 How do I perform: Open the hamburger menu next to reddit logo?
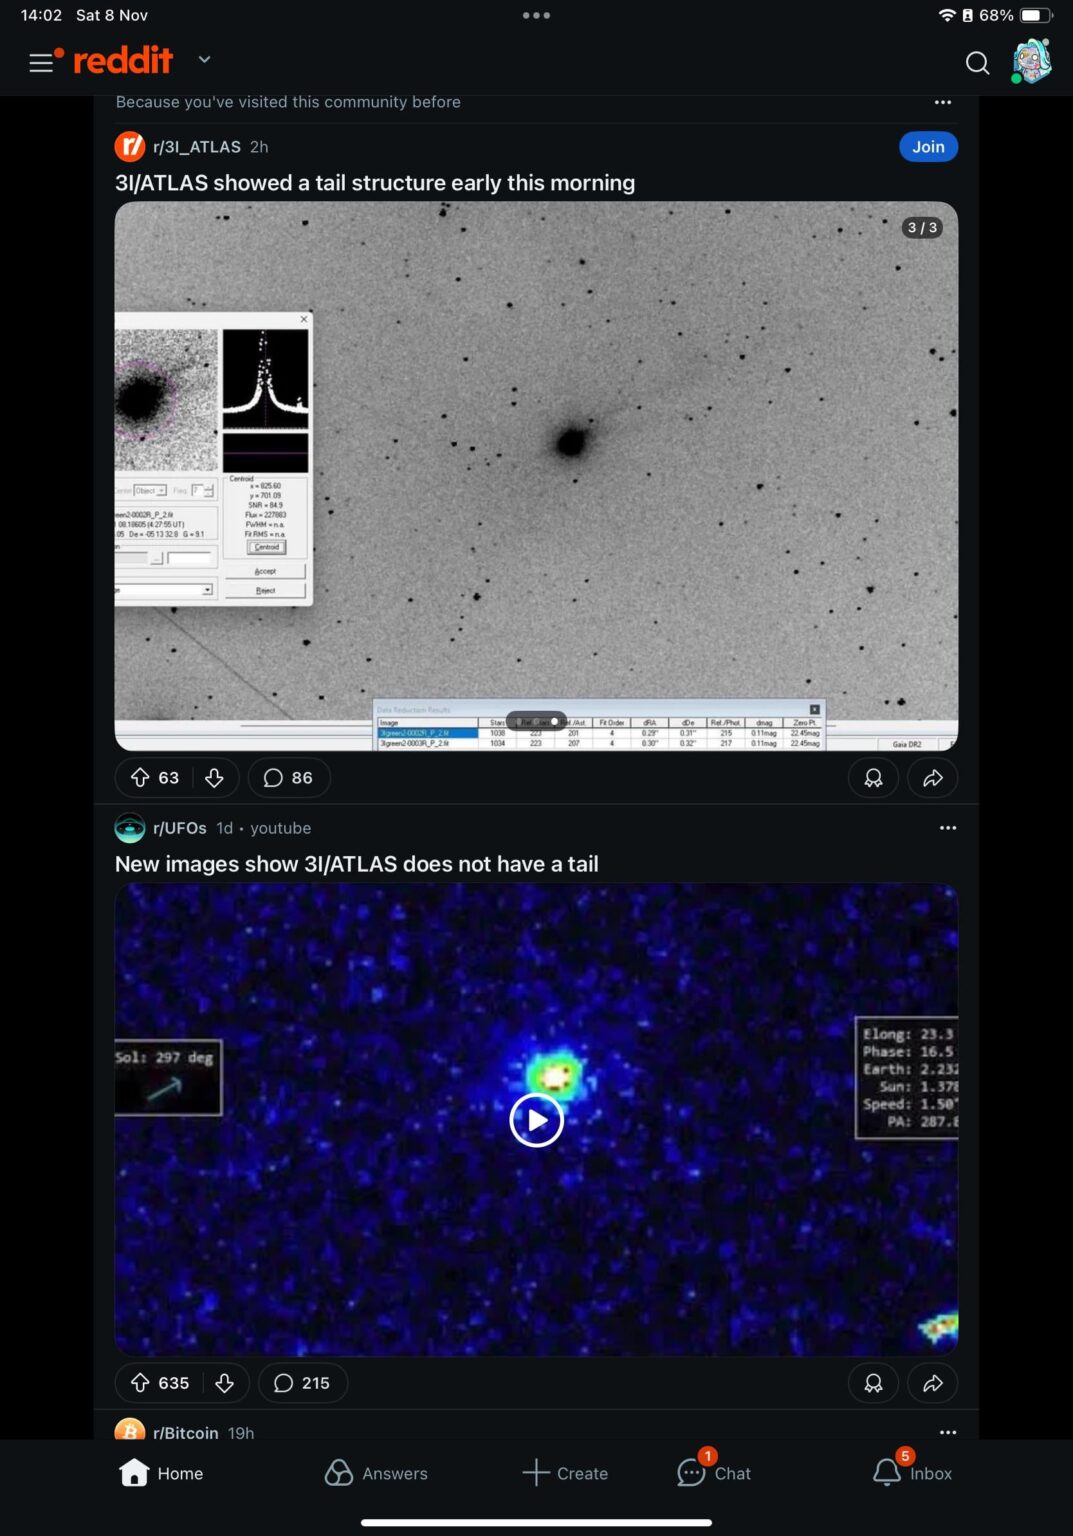pos(42,63)
